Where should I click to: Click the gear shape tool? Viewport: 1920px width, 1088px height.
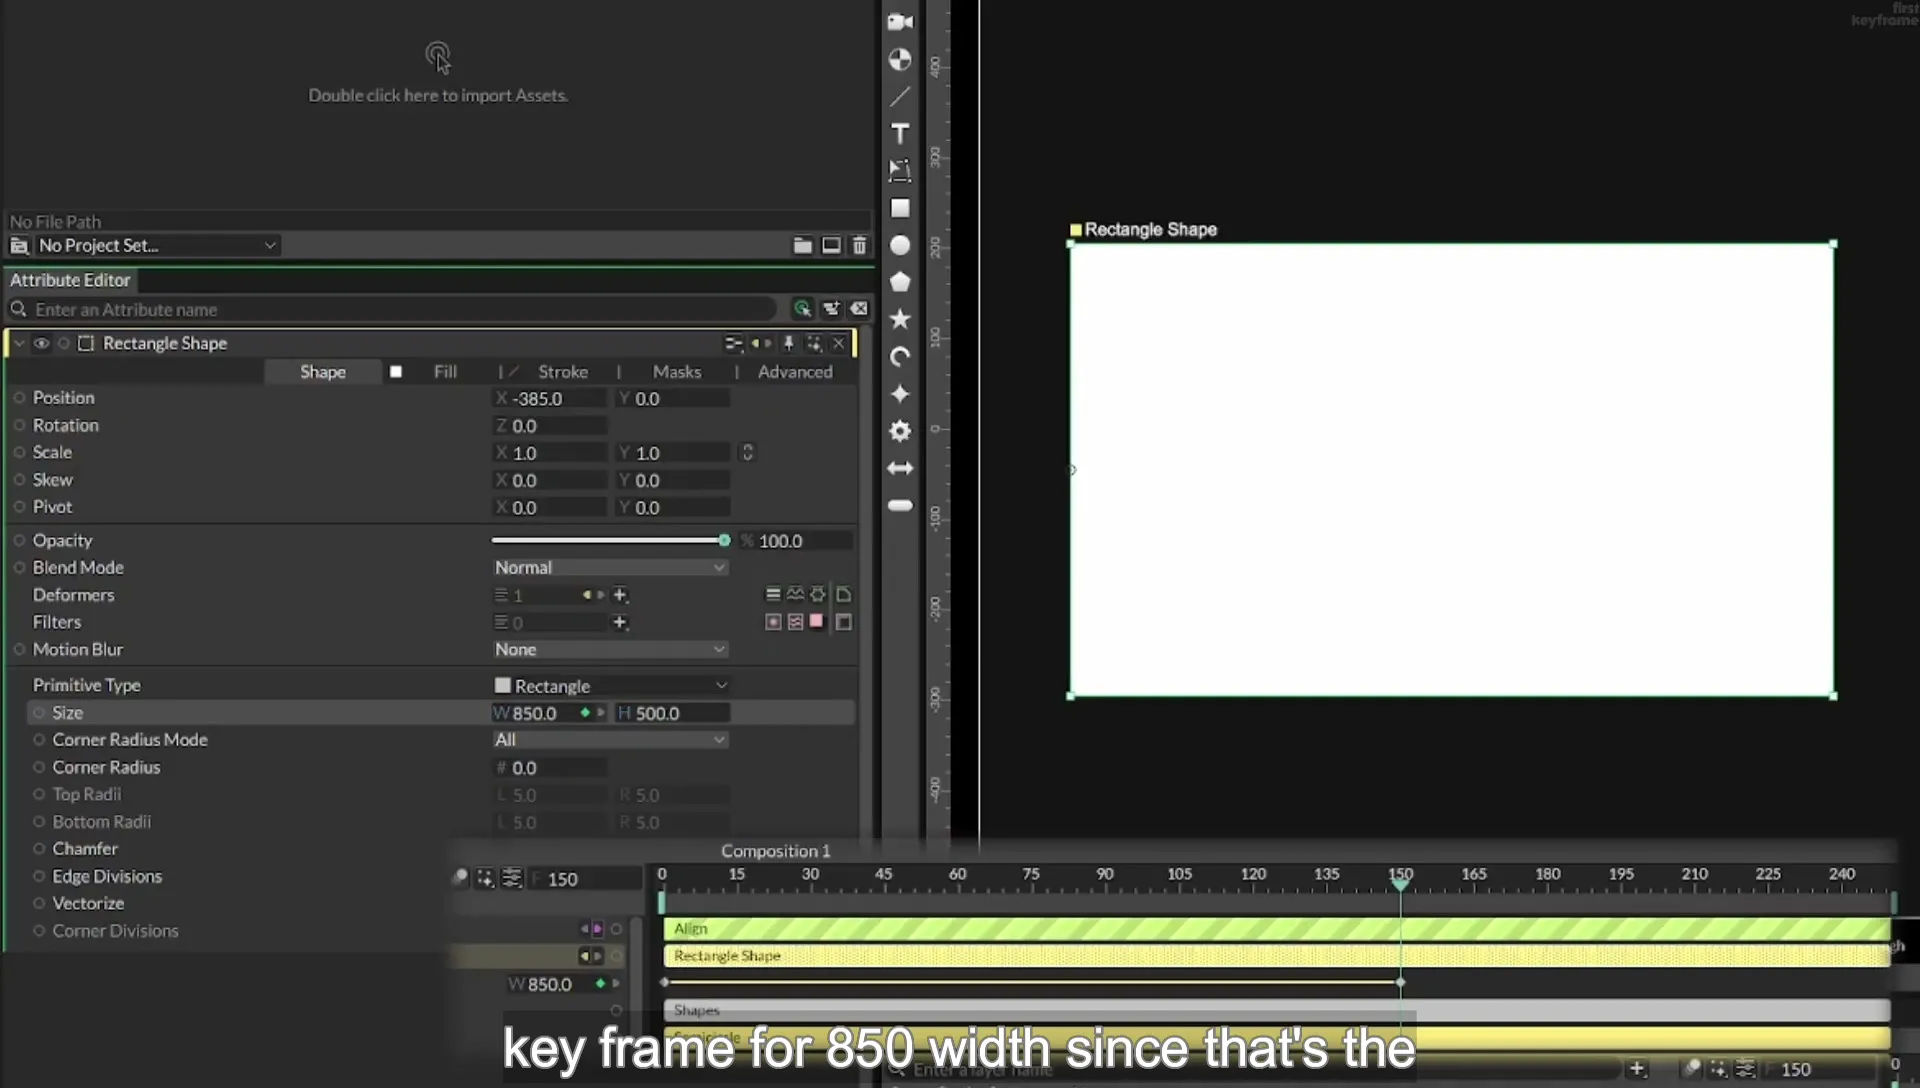pyautogui.click(x=900, y=431)
